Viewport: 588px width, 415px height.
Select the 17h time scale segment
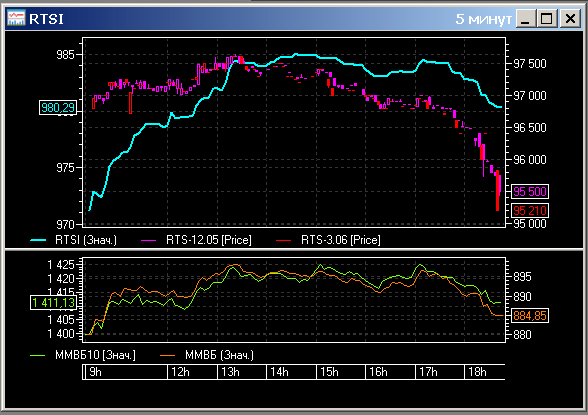440,372
